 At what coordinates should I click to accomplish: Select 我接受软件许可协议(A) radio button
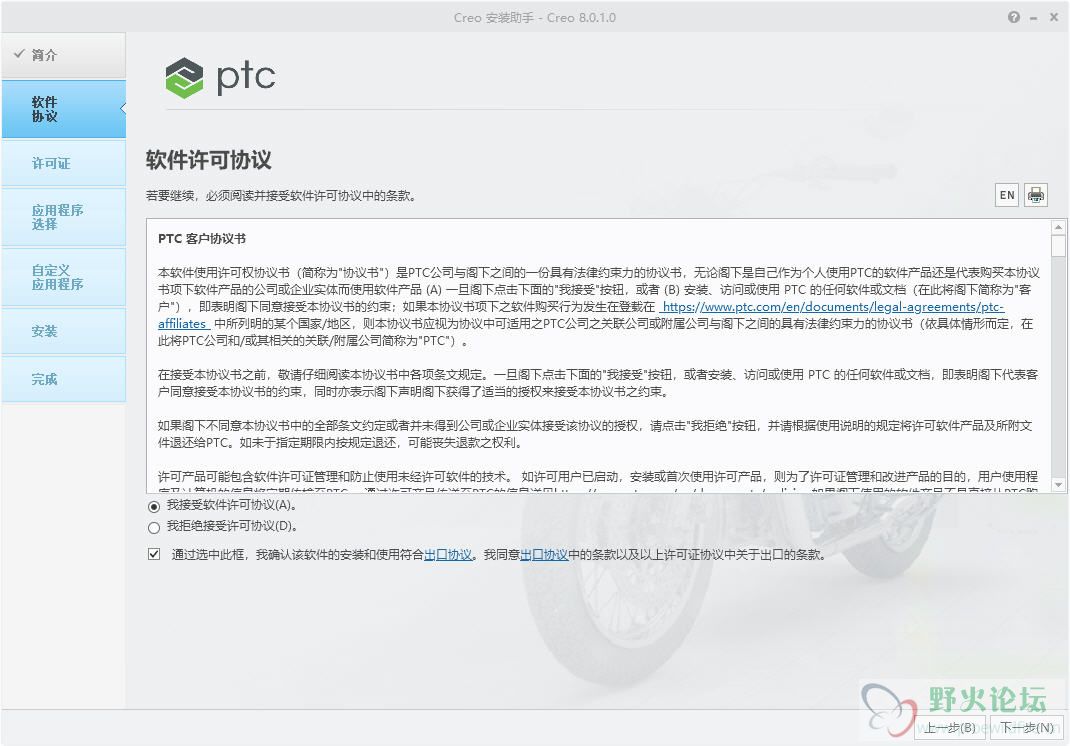point(154,506)
